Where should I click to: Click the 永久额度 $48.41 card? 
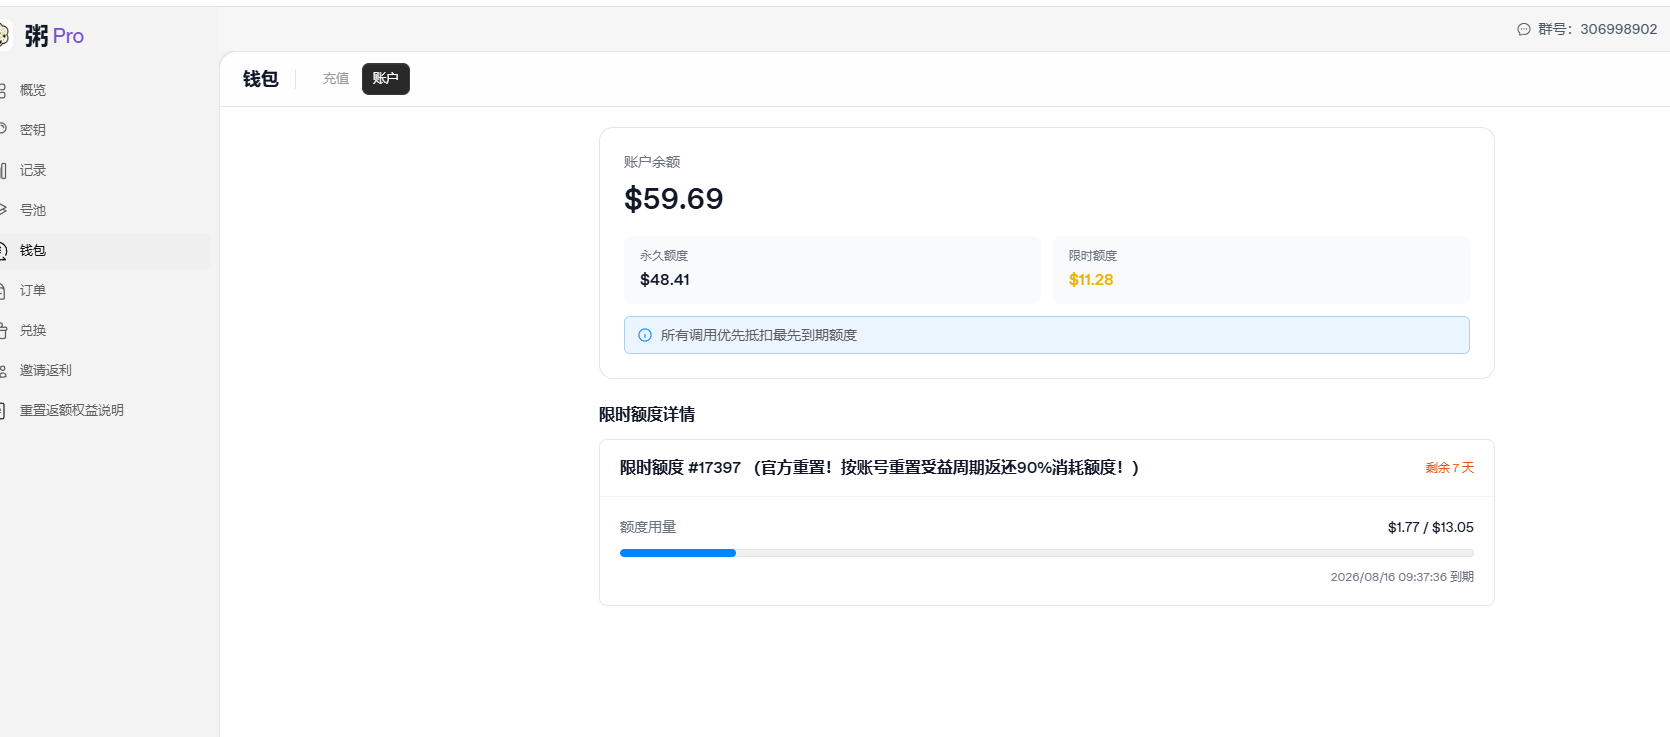pyautogui.click(x=832, y=270)
